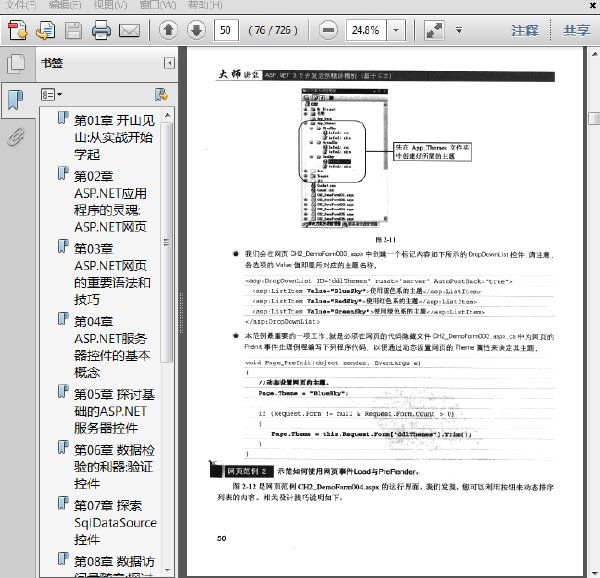The image size is (600, 578).
Task: Select bookmark 第06章 数据检验的利器
Action: (114, 467)
